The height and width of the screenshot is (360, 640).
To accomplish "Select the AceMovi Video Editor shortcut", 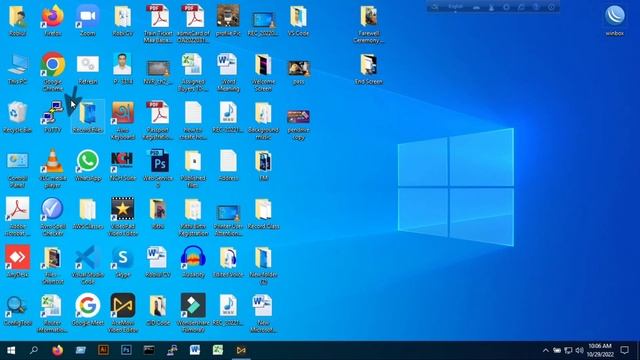I will click(123, 313).
